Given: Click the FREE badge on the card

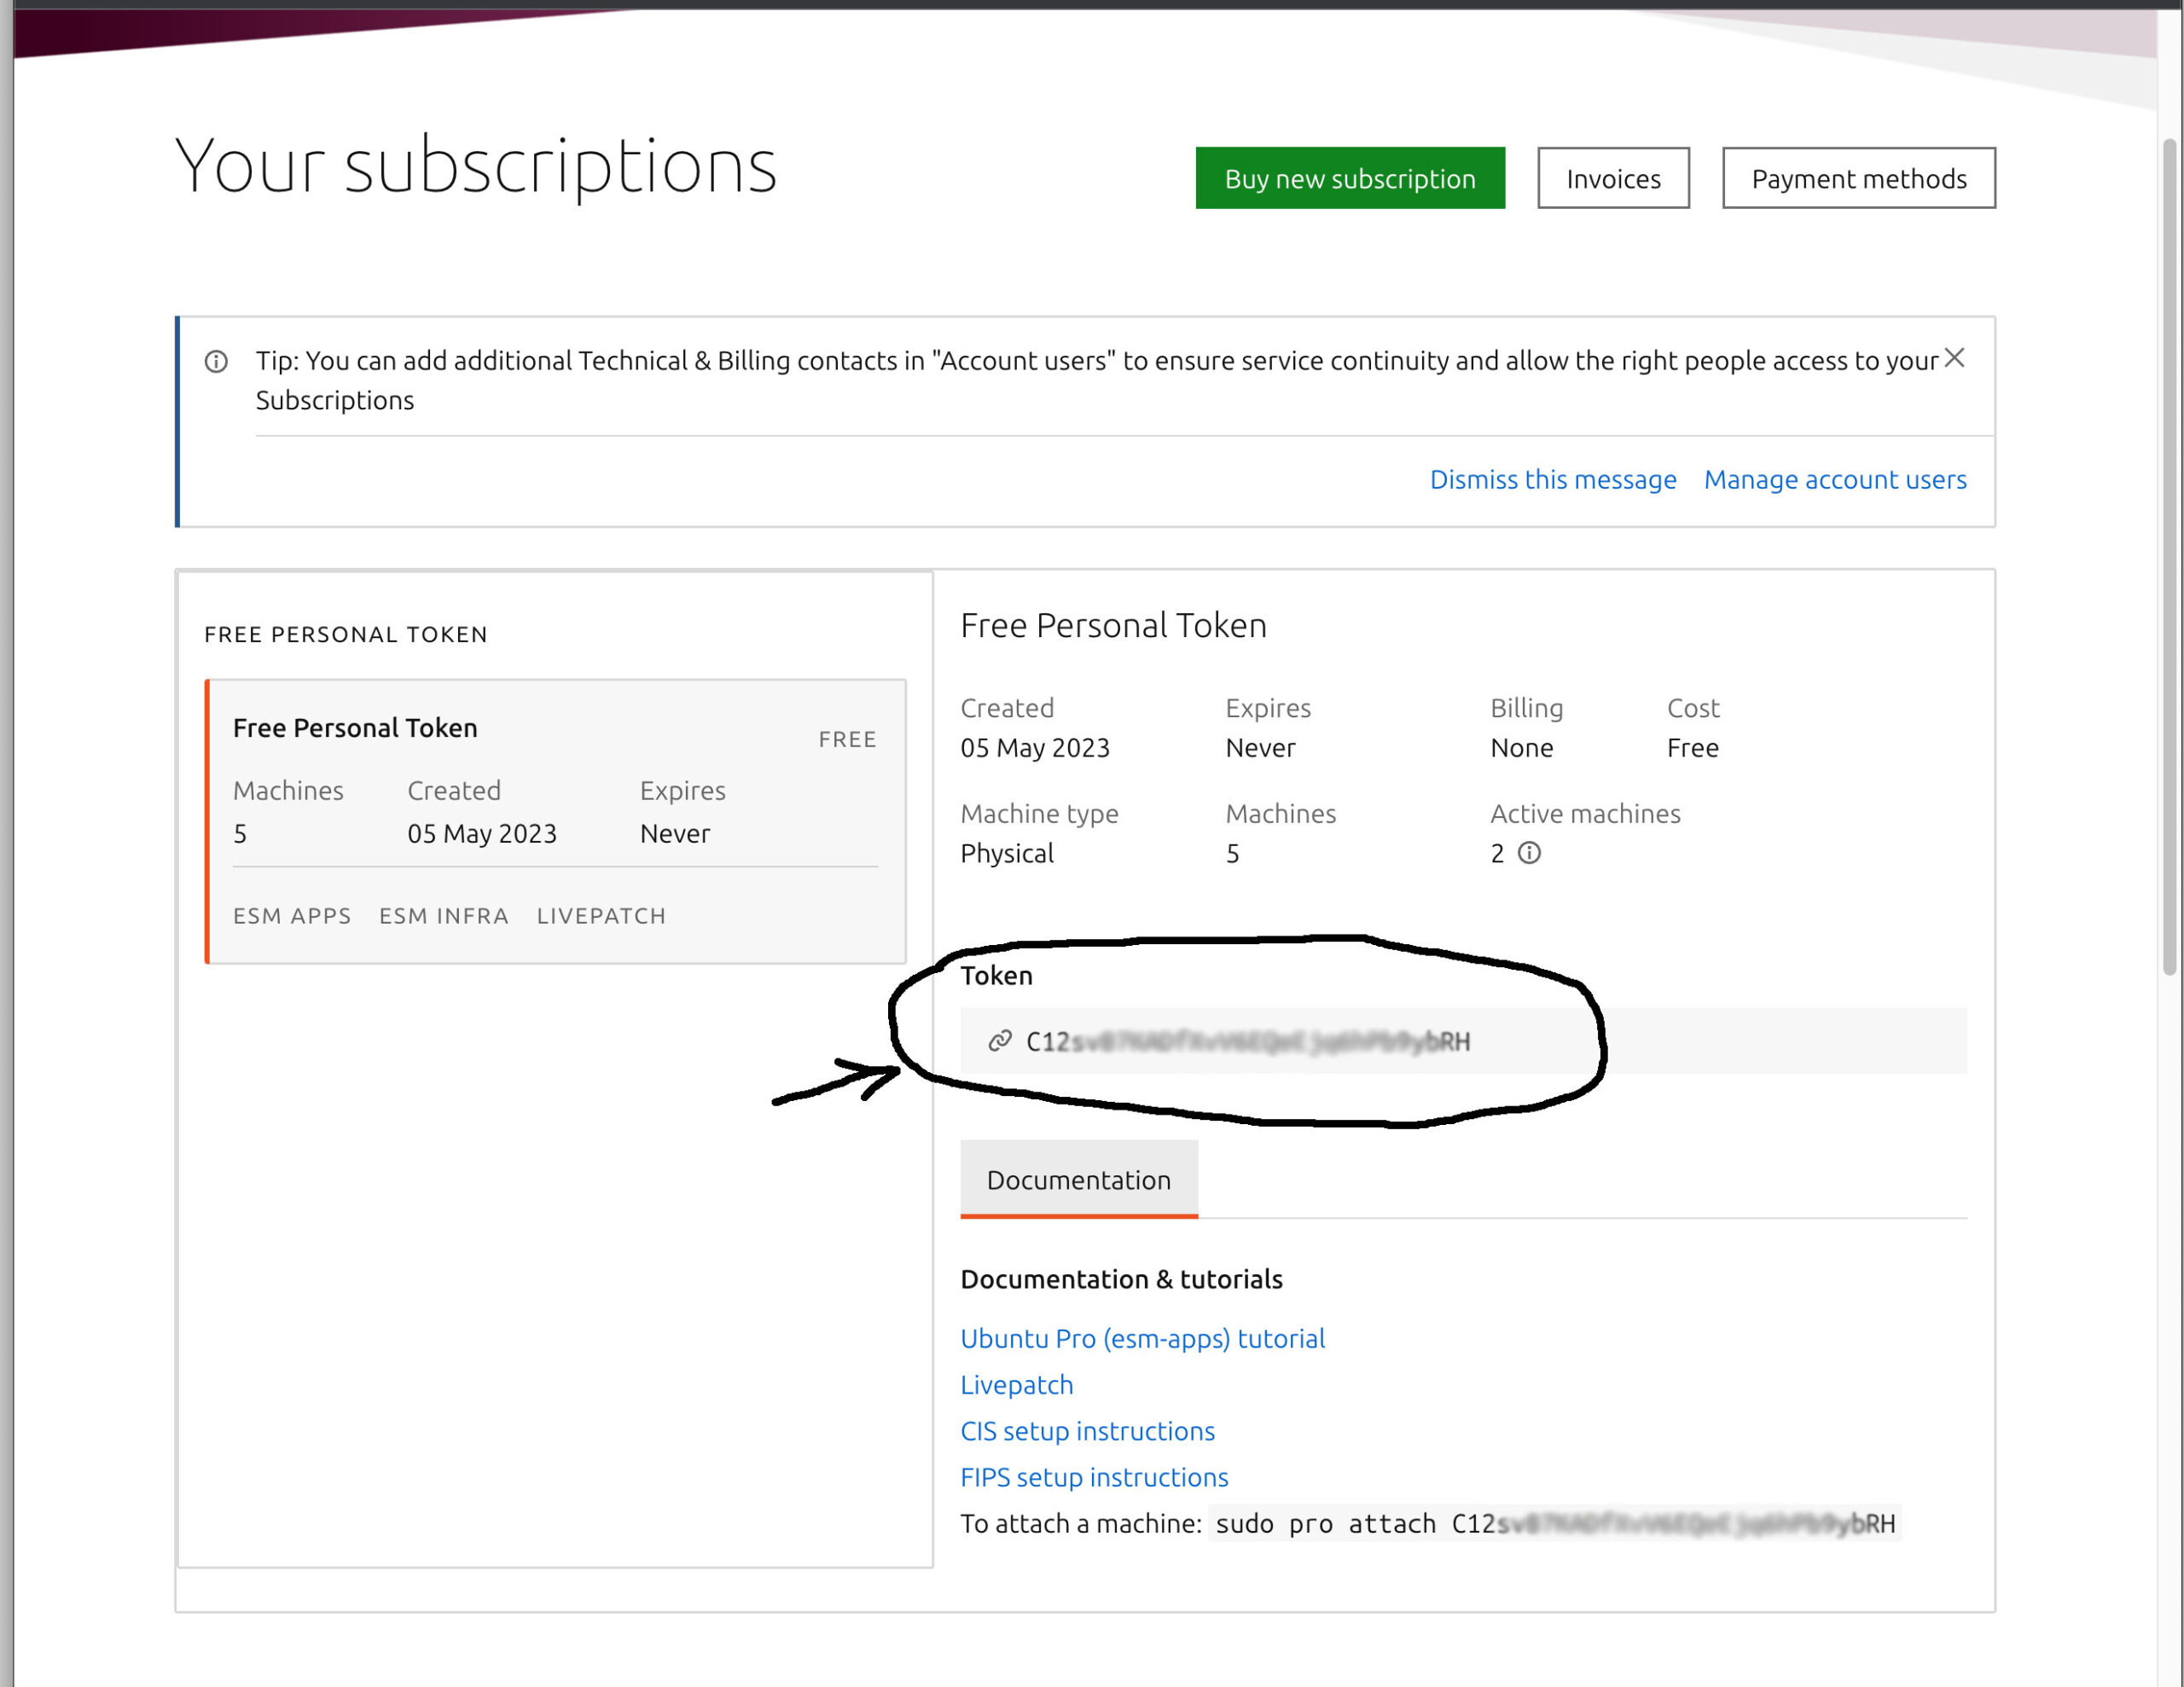Looking at the screenshot, I should point(847,739).
